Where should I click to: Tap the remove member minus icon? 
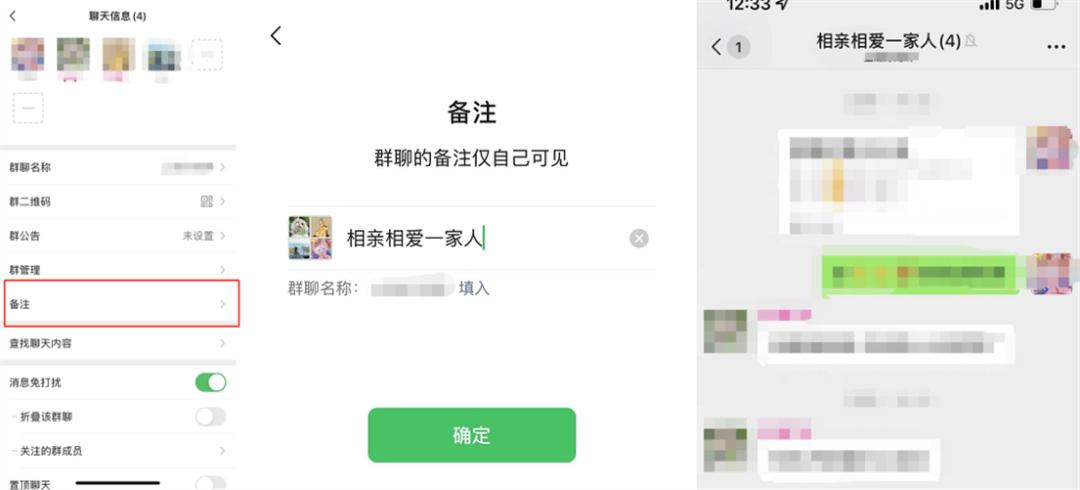[x=28, y=108]
